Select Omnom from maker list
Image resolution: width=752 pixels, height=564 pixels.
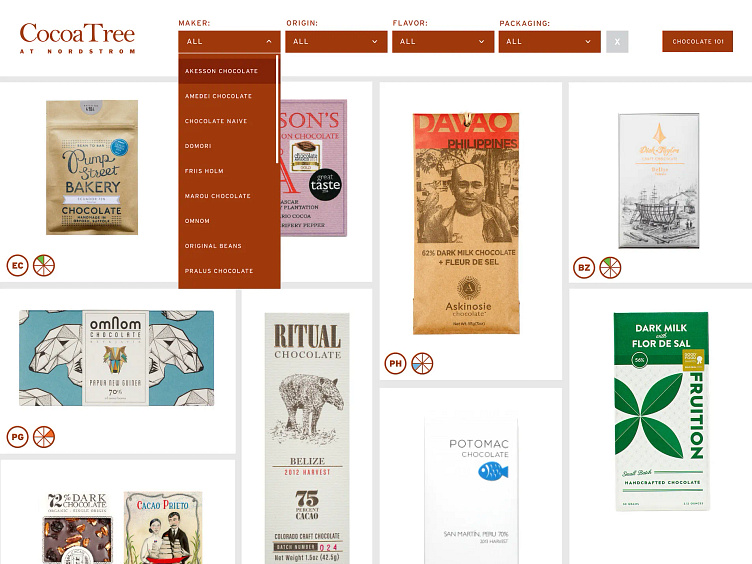coord(227,221)
